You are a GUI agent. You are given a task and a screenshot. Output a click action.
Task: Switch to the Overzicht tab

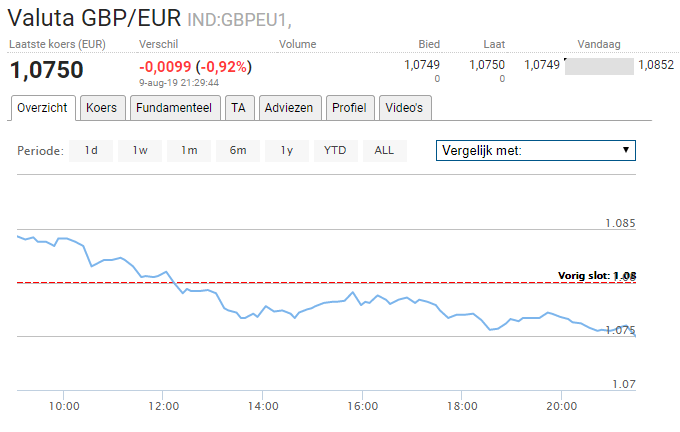point(43,107)
